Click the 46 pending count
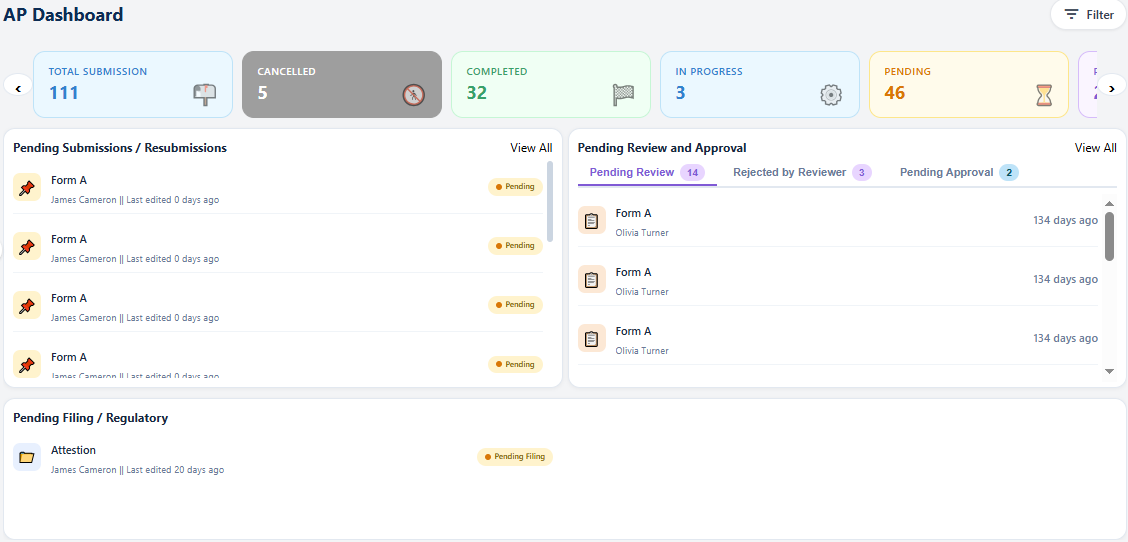Screen dimensions: 1128x542 point(895,93)
